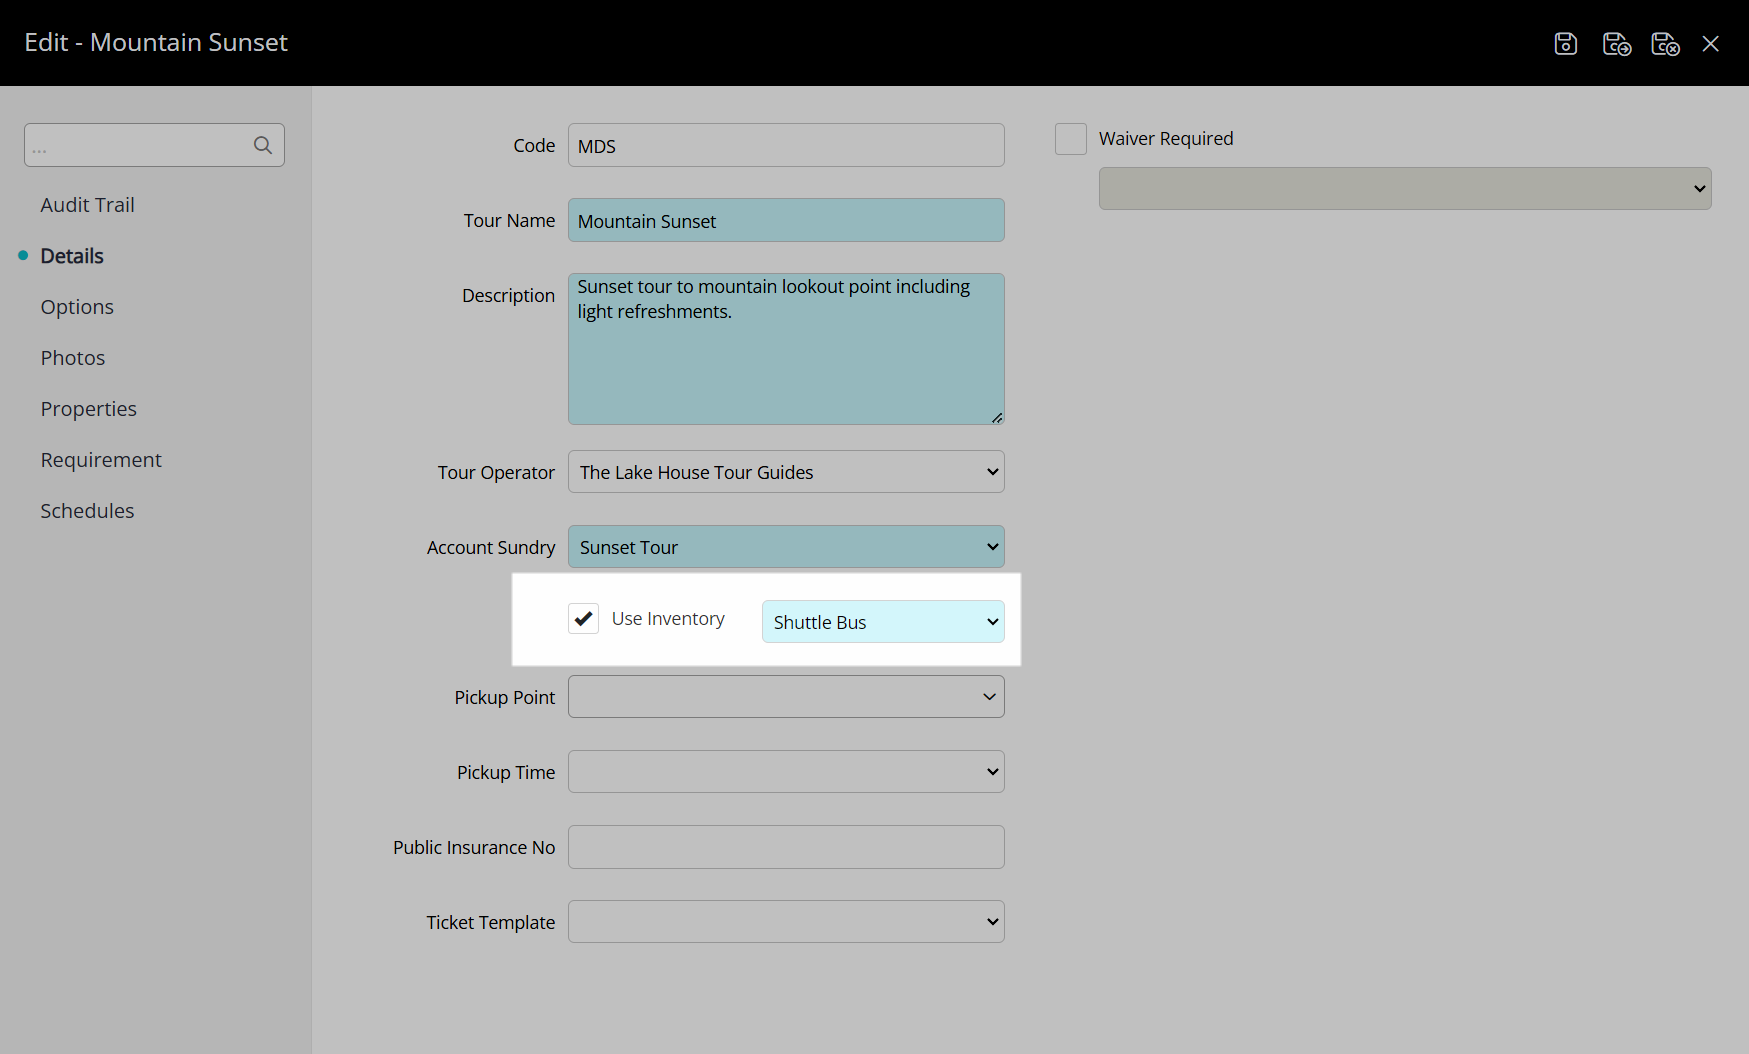Screen dimensions: 1749x1054
Task: Open the Requirement section
Action: click(101, 460)
